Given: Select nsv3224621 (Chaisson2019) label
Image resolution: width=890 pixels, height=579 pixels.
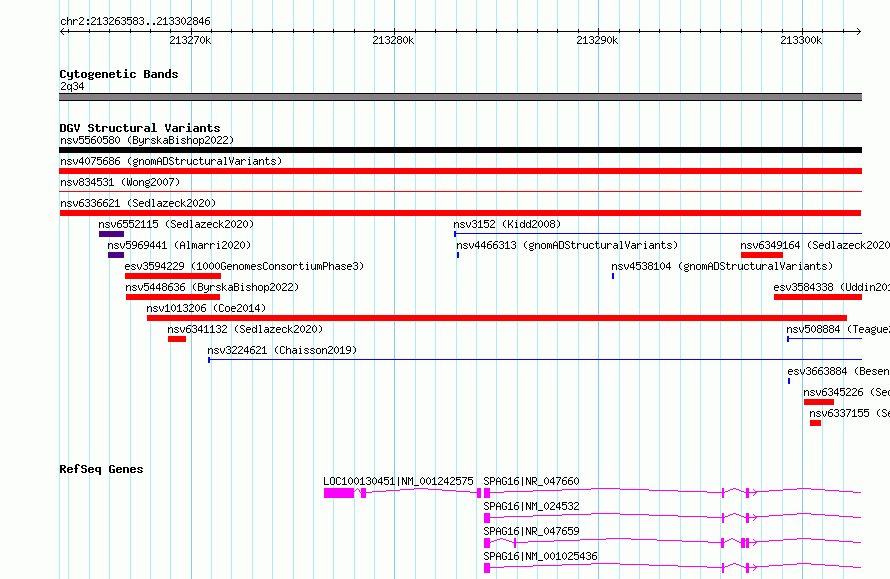Looking at the screenshot, I should click(282, 350).
